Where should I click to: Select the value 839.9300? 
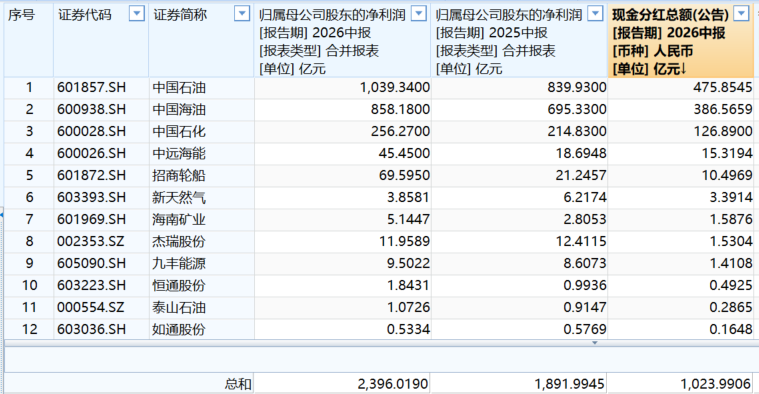577,87
